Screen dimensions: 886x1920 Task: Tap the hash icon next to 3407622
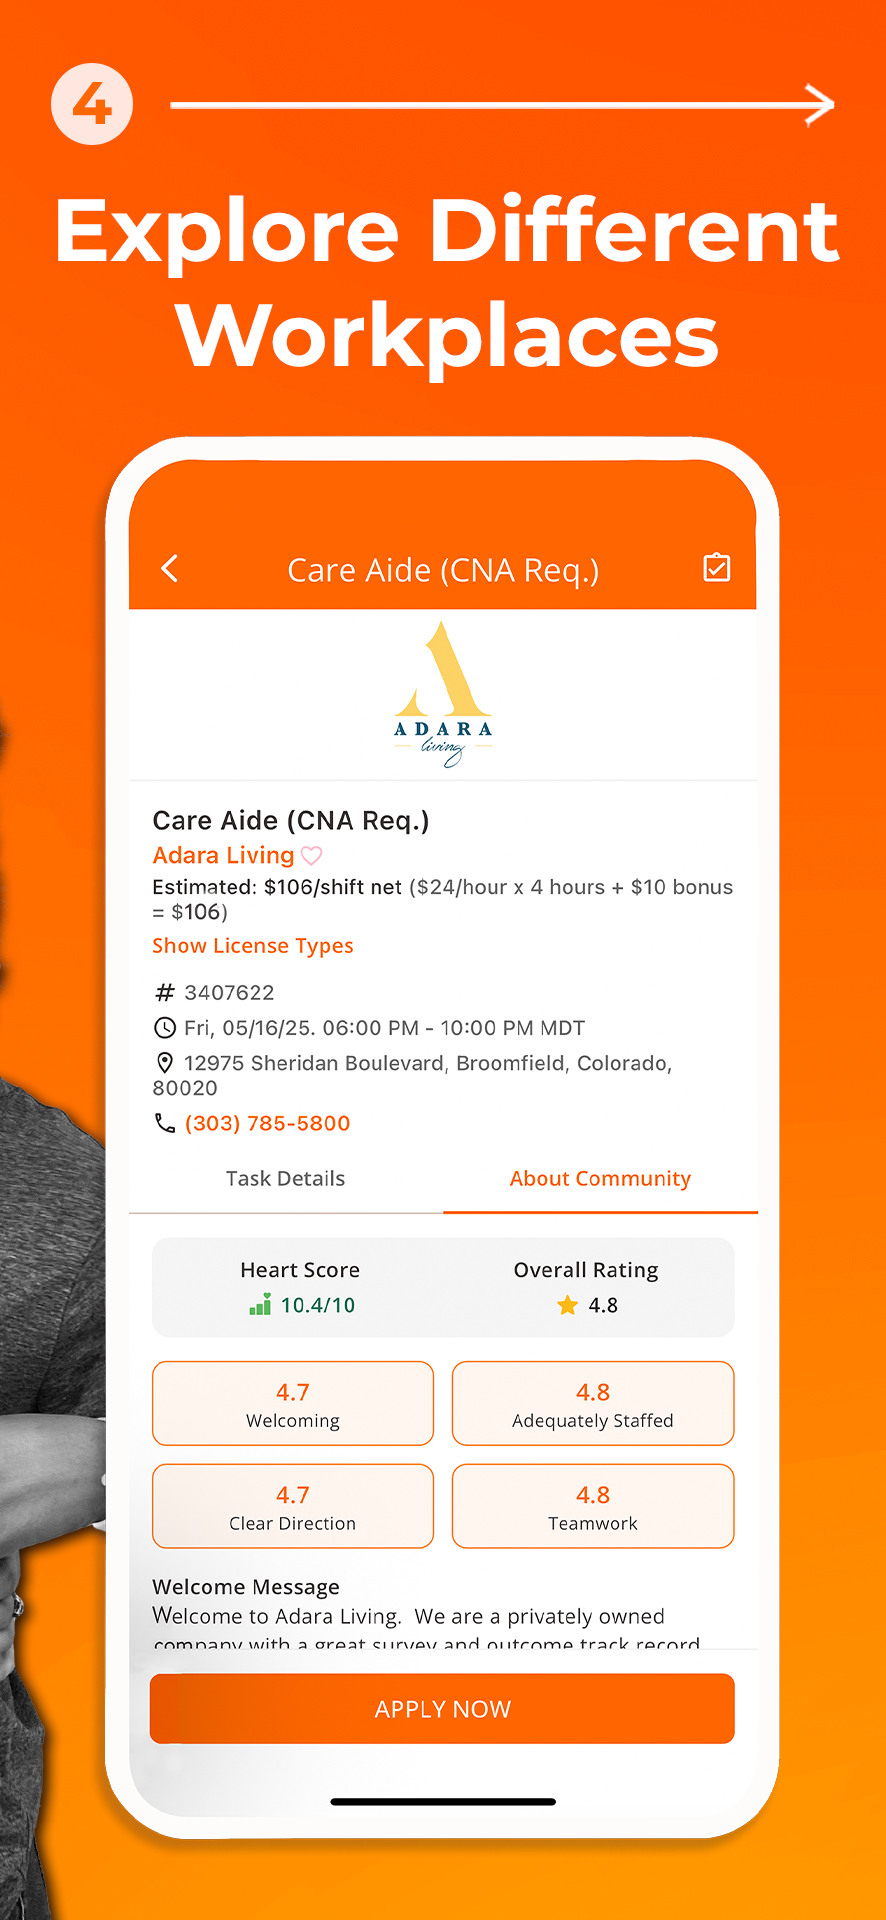pos(165,993)
